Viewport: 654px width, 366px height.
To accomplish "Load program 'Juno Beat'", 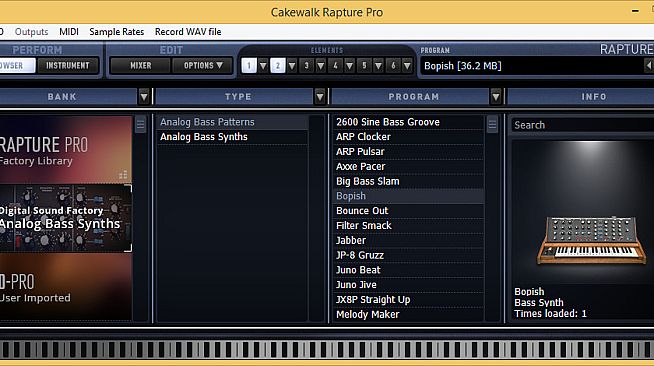I will coord(409,270).
